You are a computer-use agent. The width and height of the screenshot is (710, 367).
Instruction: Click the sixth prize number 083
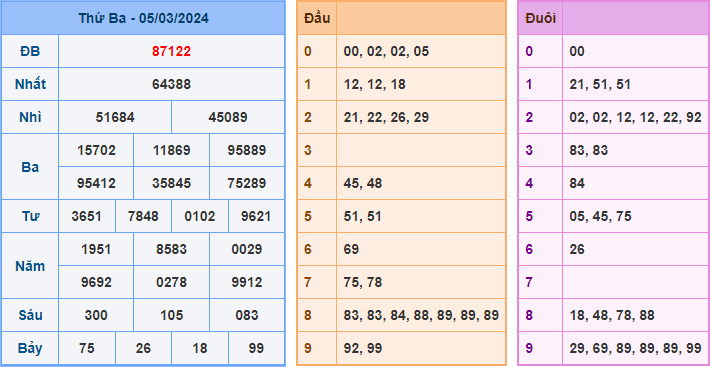pyautogui.click(x=246, y=315)
